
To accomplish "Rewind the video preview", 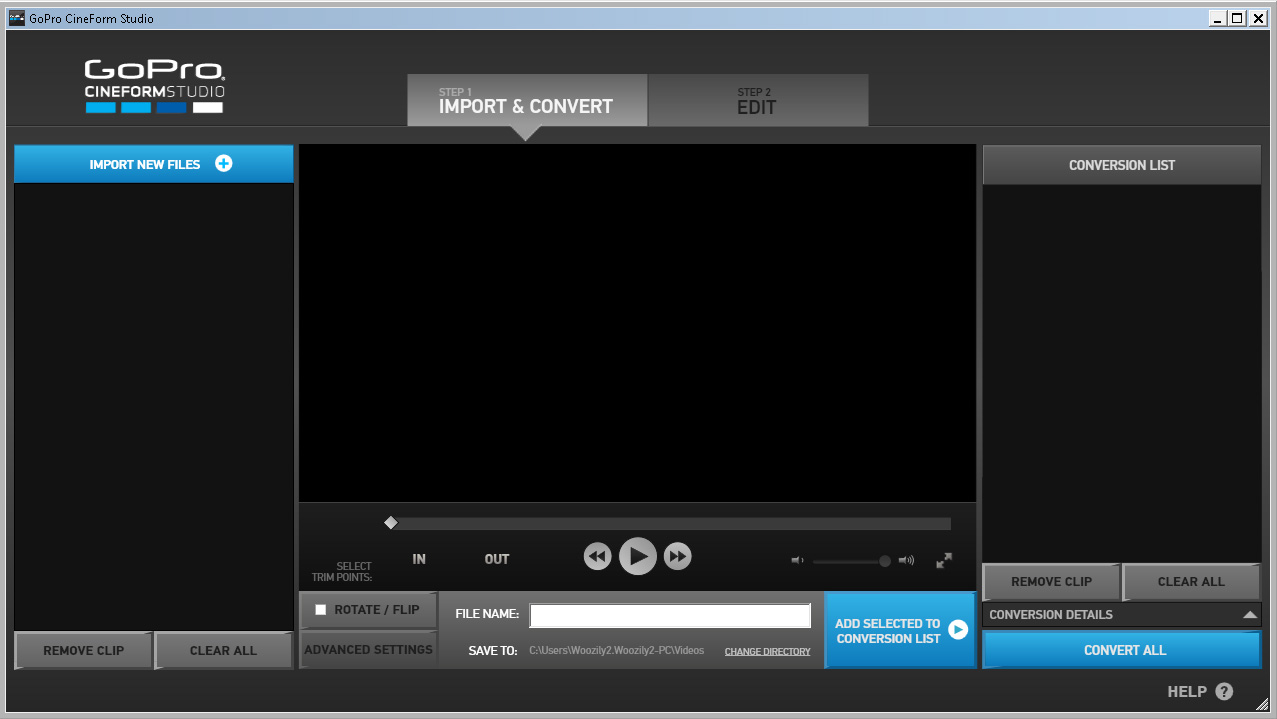I will pyautogui.click(x=597, y=557).
